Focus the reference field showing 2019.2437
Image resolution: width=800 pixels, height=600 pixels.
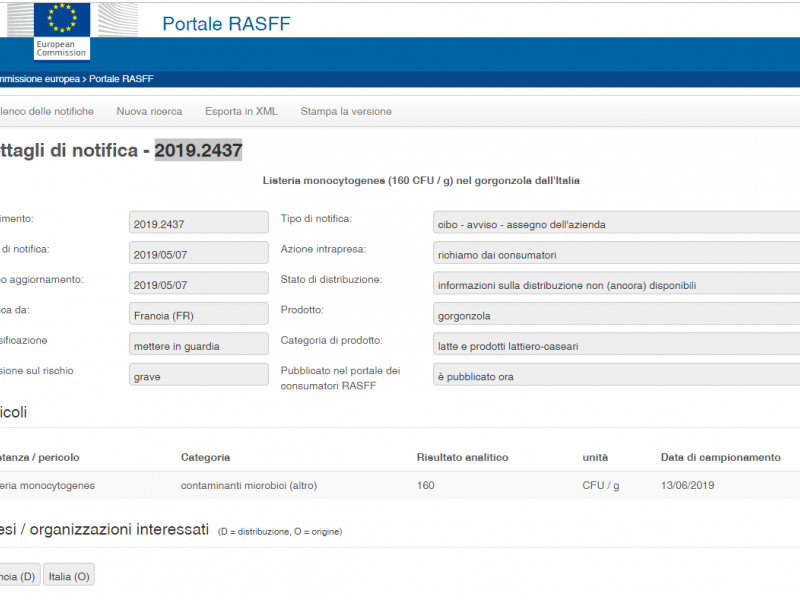point(198,222)
